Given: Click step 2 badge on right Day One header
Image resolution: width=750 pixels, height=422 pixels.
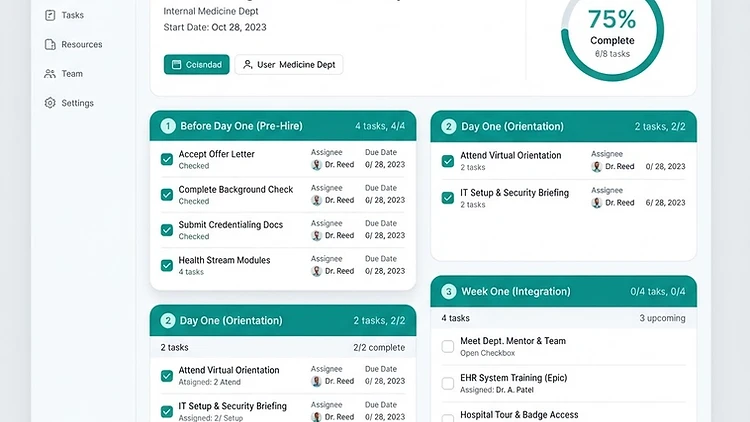Looking at the screenshot, I should tap(448, 126).
